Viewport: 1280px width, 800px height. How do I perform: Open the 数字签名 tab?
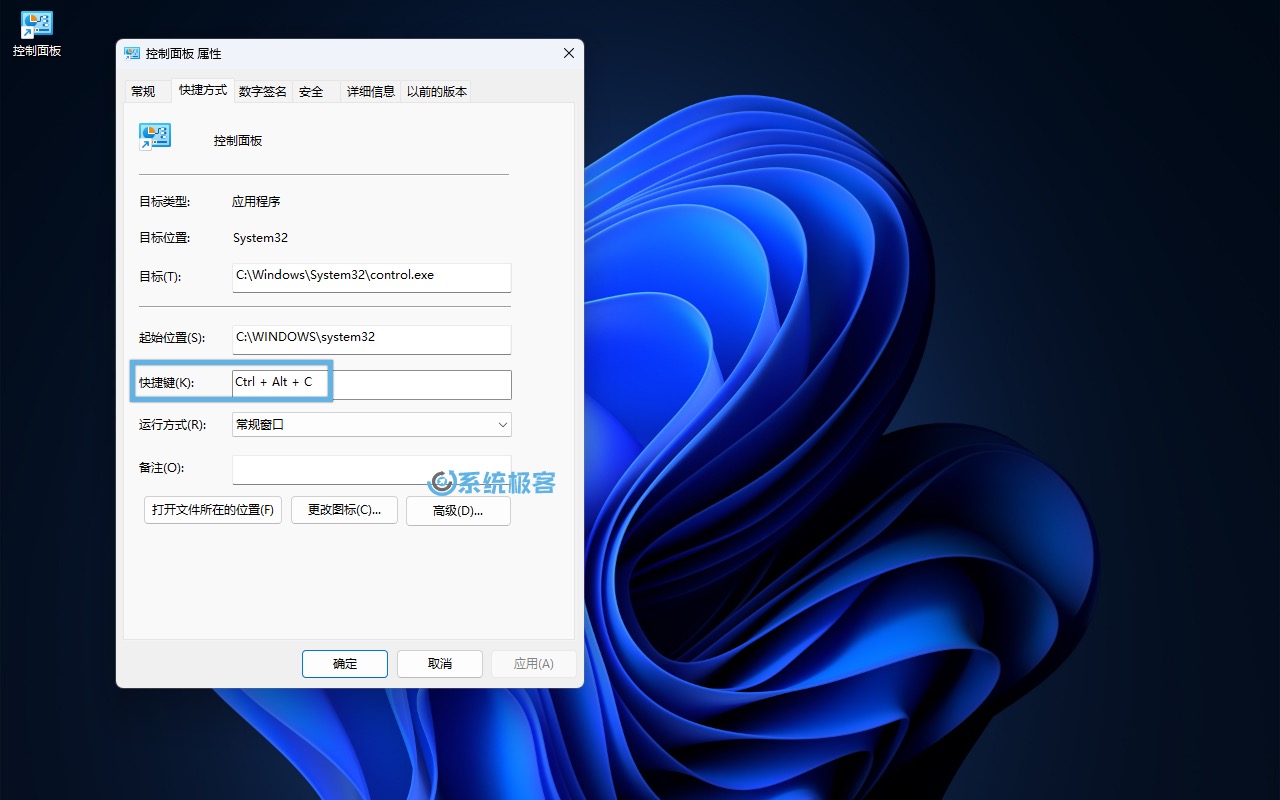263,92
